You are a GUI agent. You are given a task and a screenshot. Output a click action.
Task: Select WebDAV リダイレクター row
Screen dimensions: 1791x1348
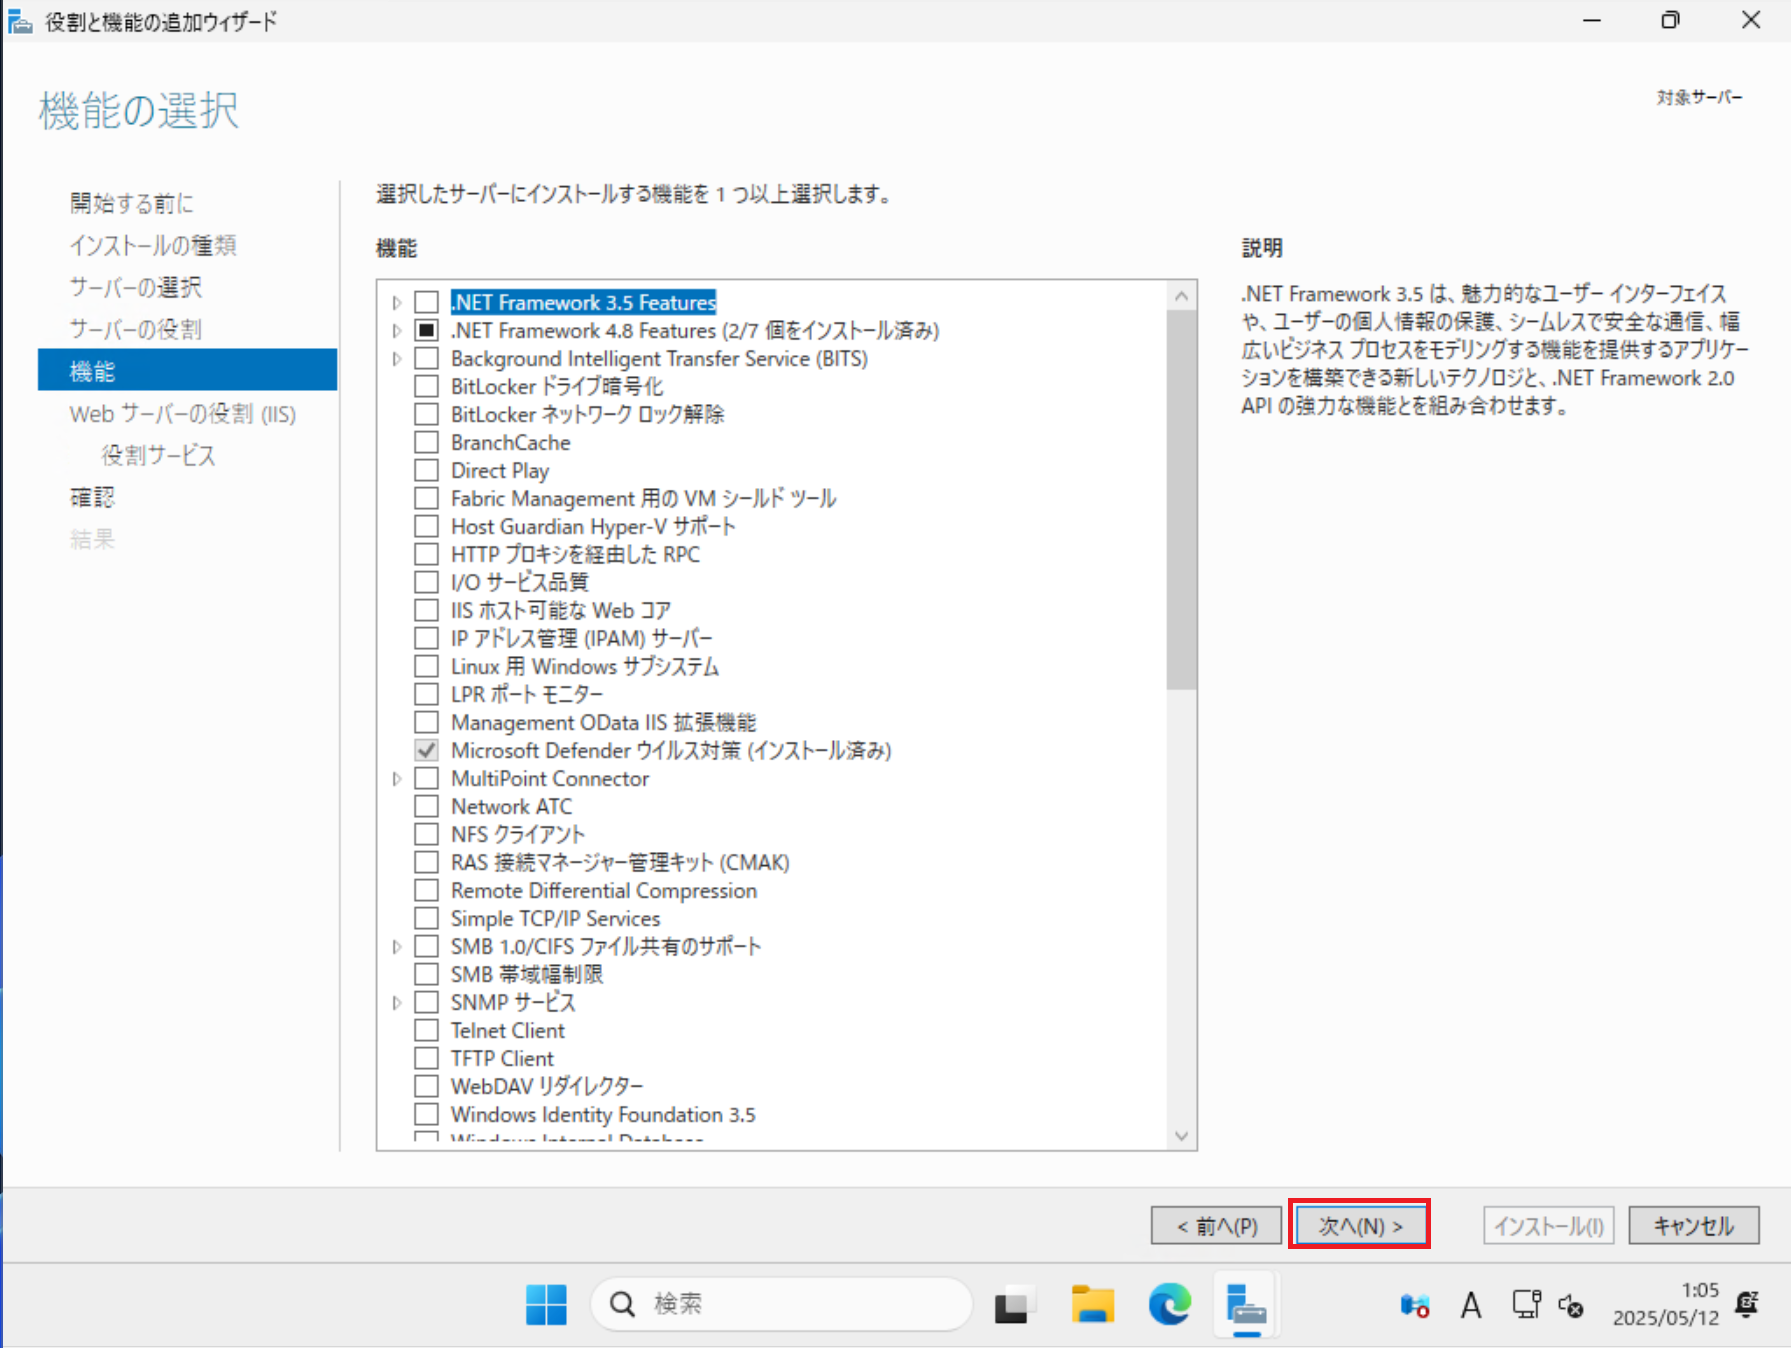547,1086
